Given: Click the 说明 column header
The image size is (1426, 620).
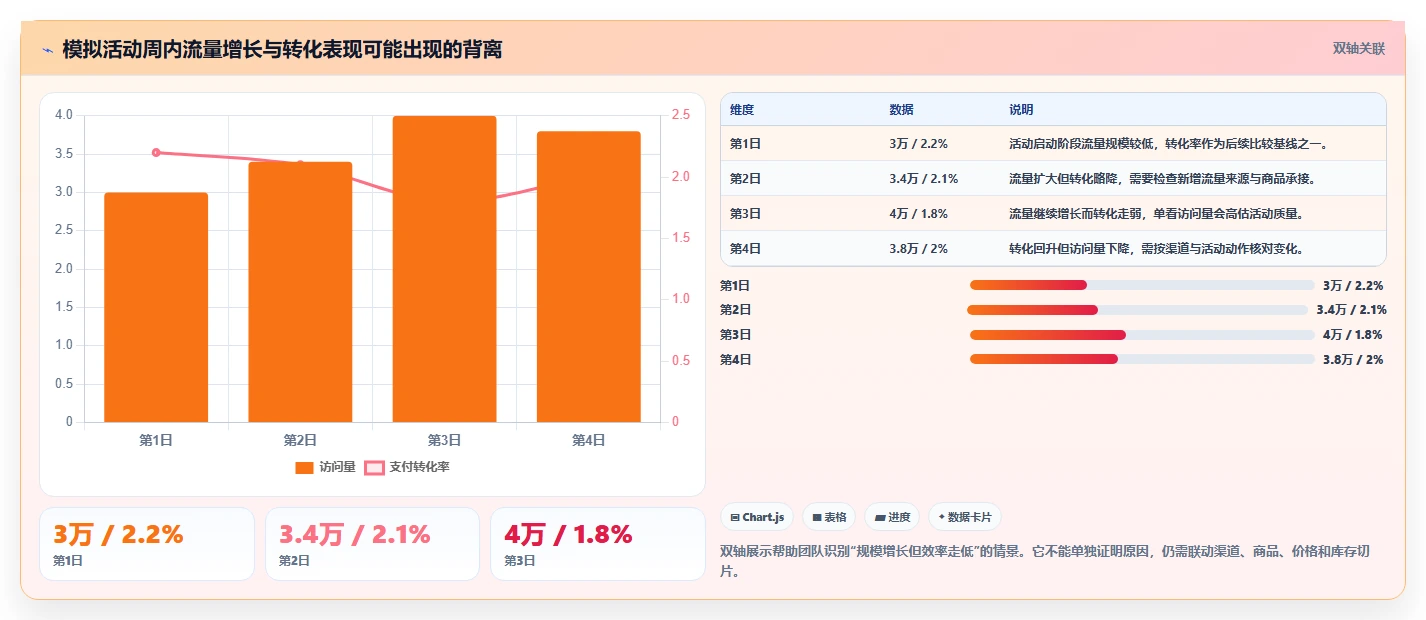Looking at the screenshot, I should [1021, 110].
